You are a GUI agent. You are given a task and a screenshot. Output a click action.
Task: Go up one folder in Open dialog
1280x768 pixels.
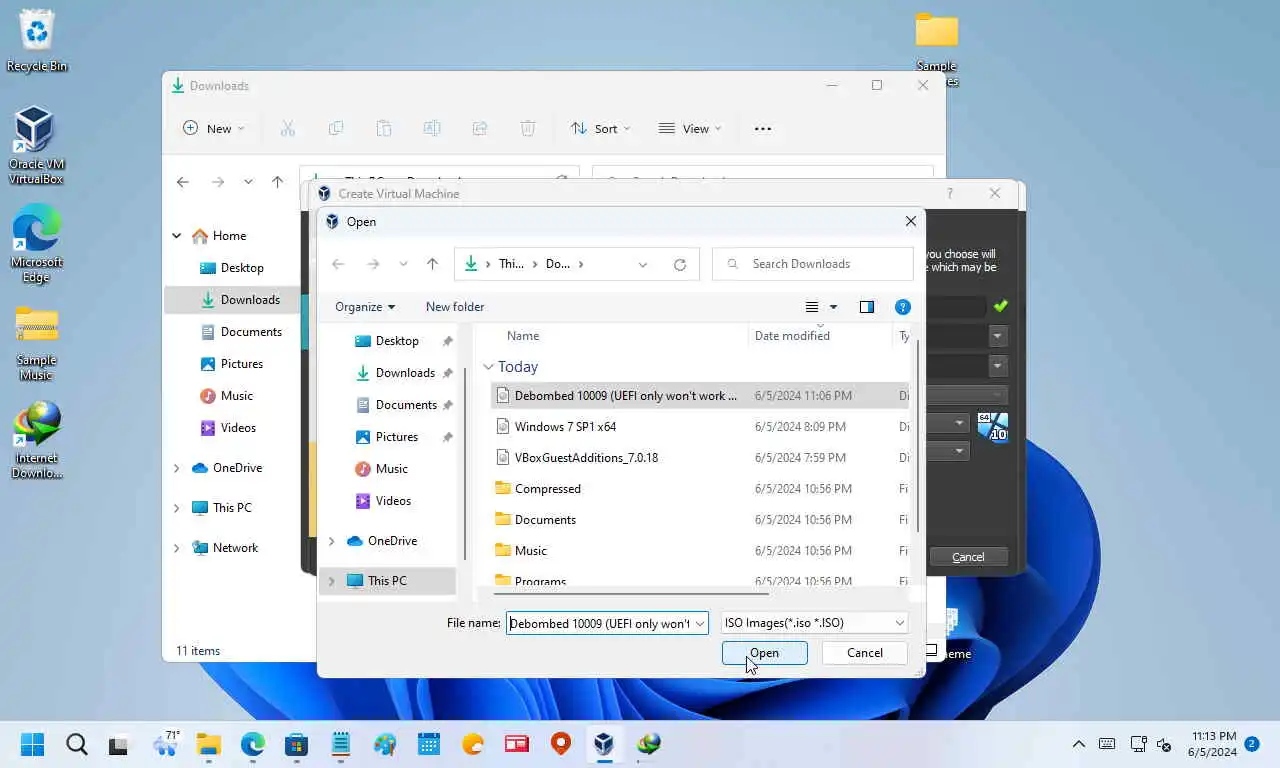tap(432, 264)
